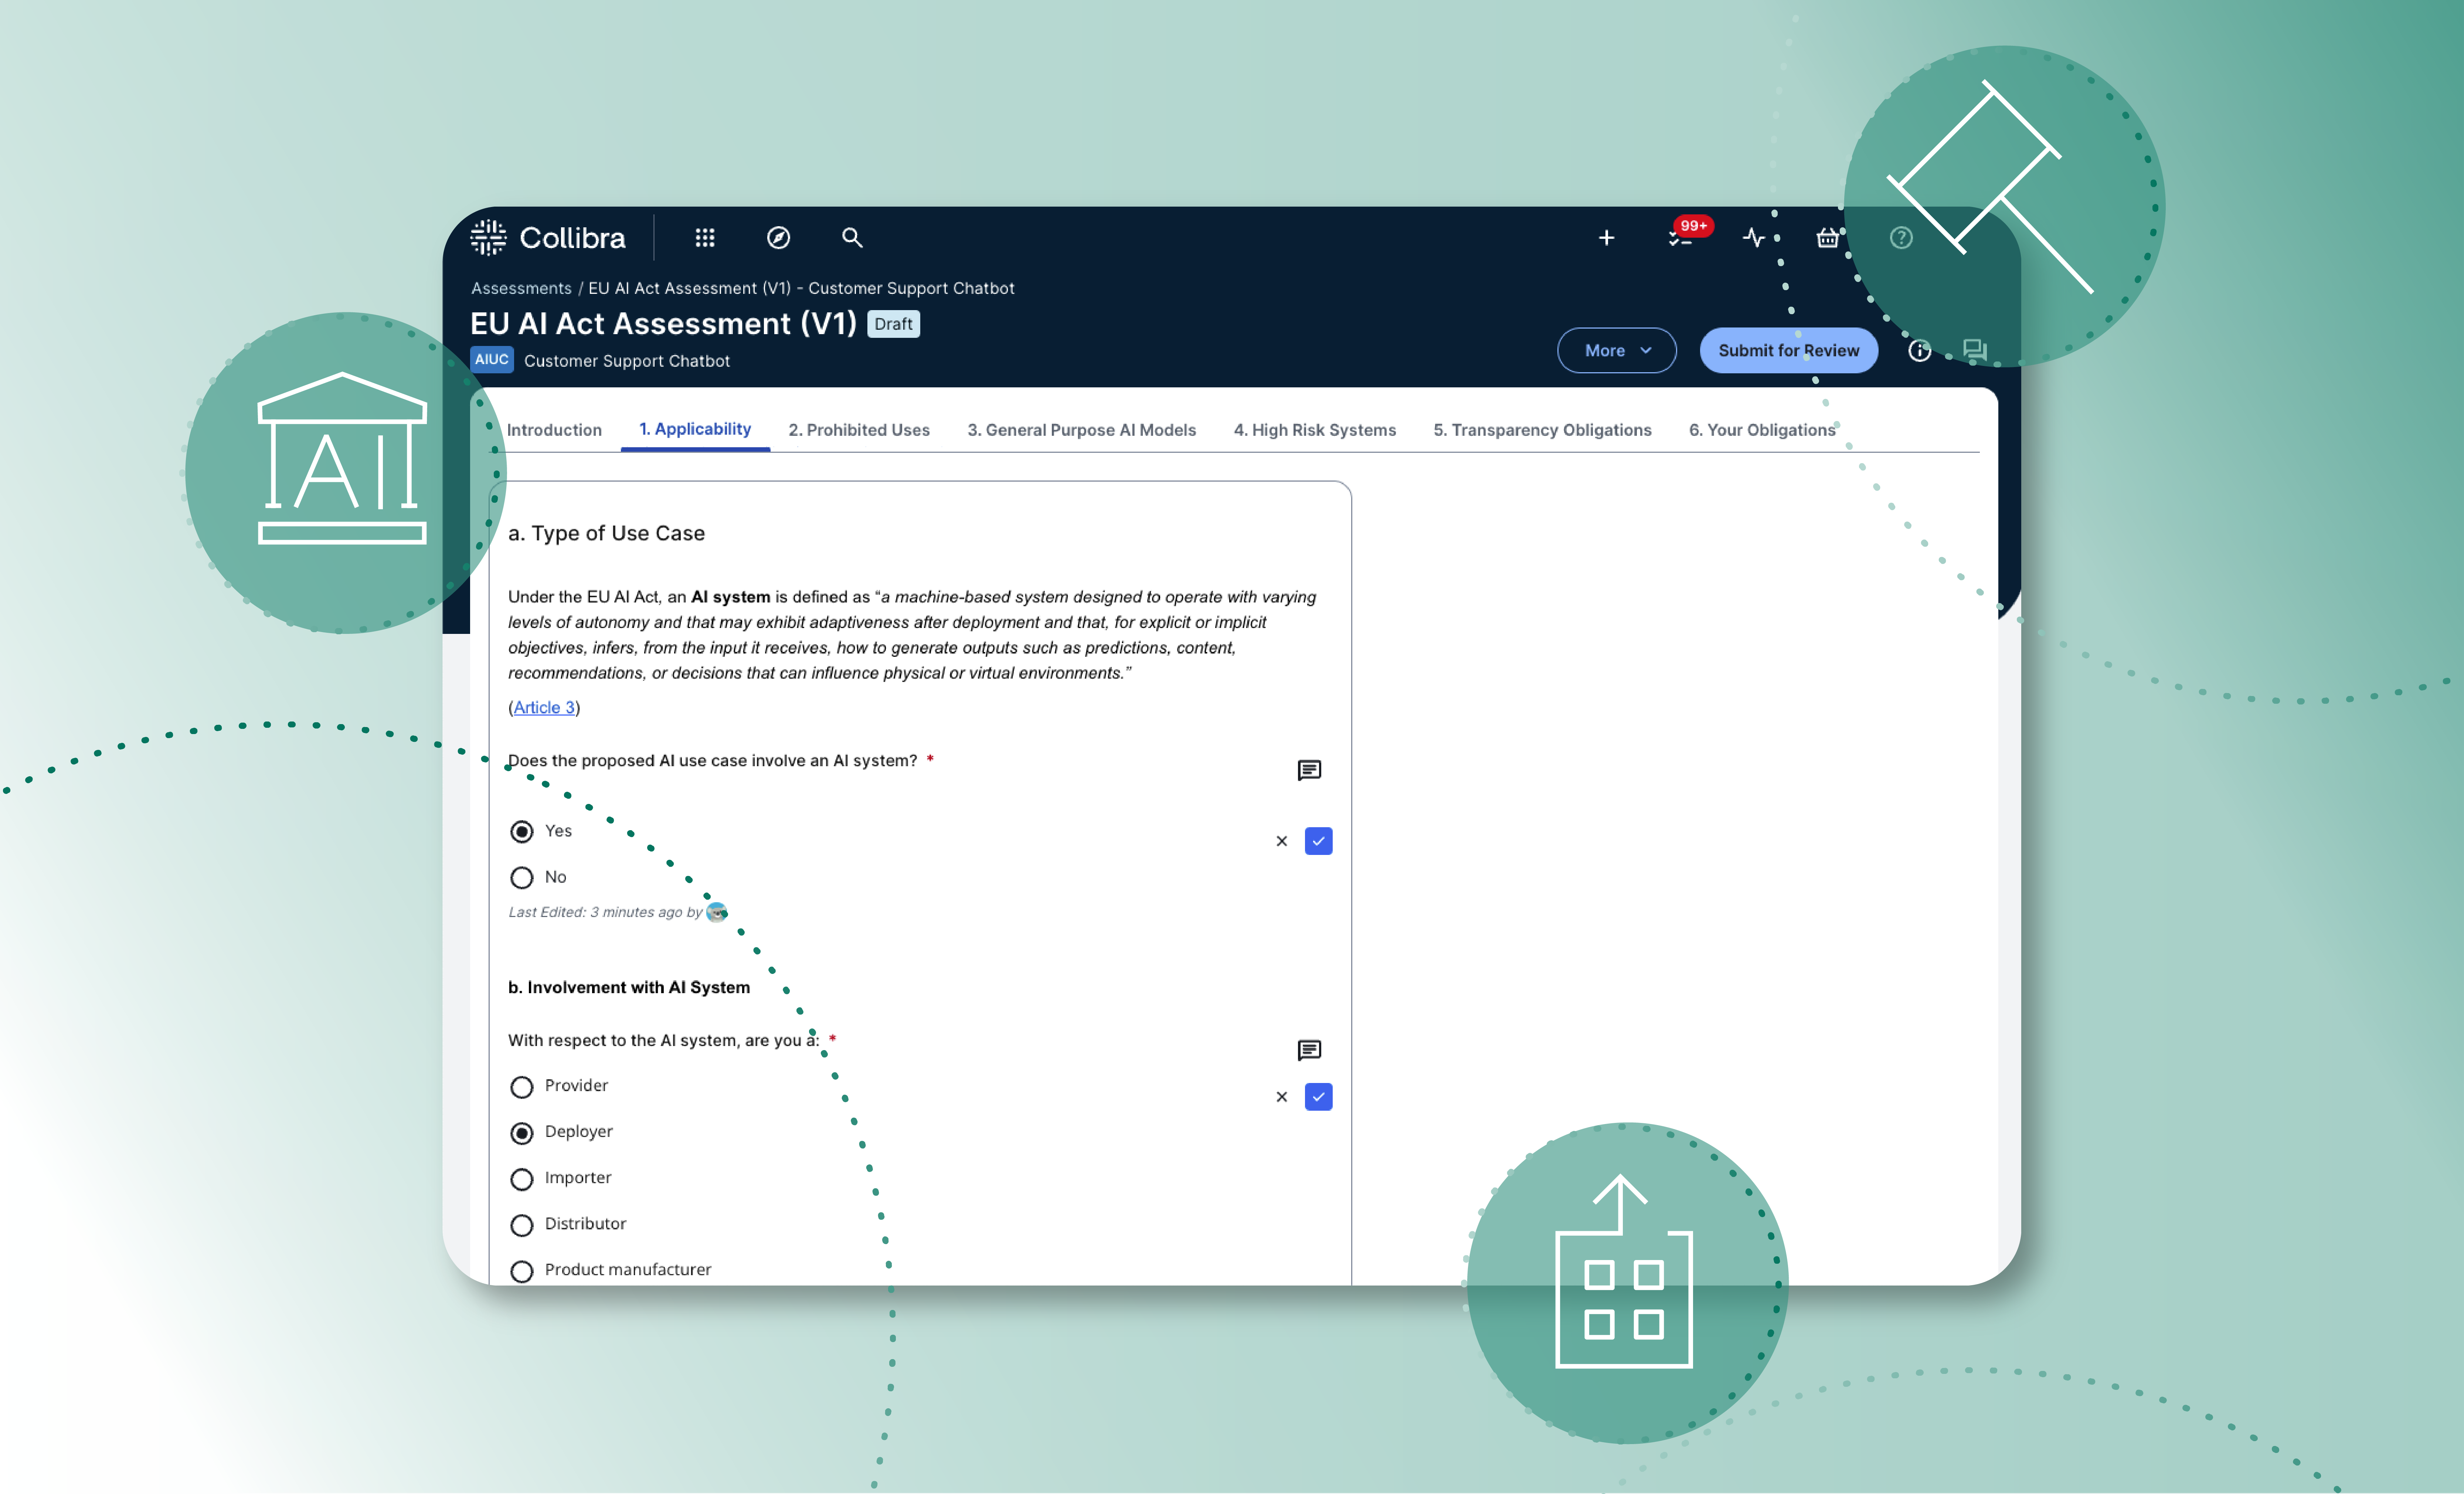Open 5. Transparency Obligations tab
2464x1494 pixels.
click(x=1542, y=430)
